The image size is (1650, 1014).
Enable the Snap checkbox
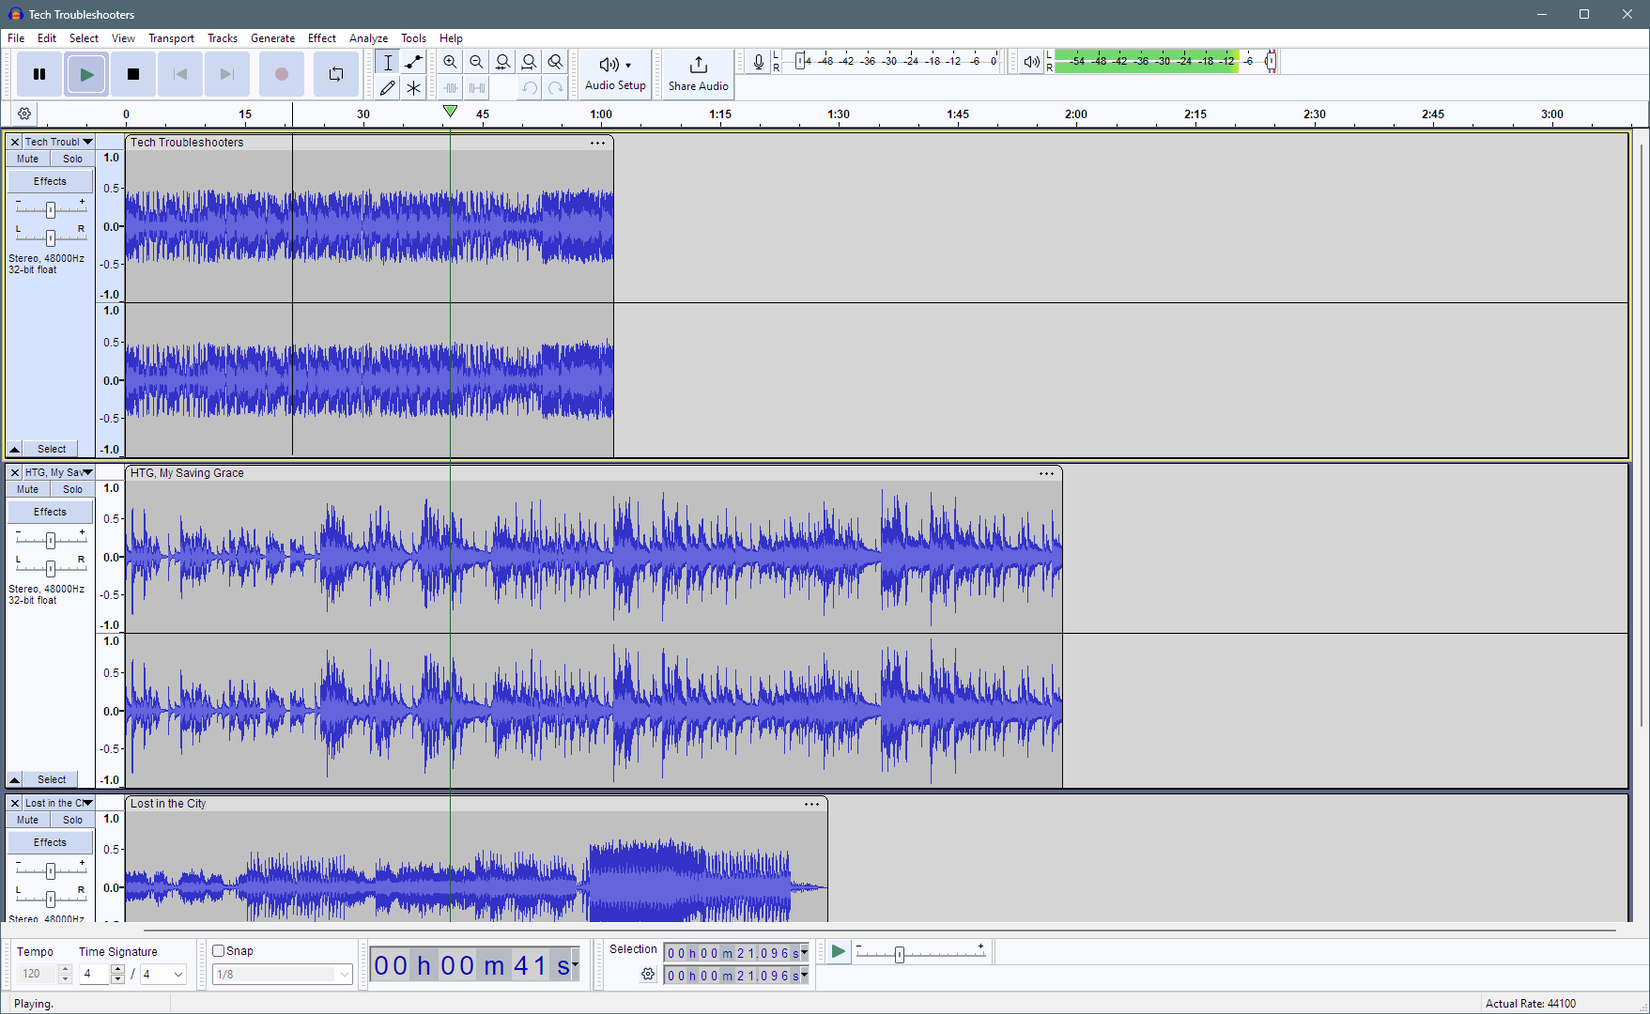point(218,951)
